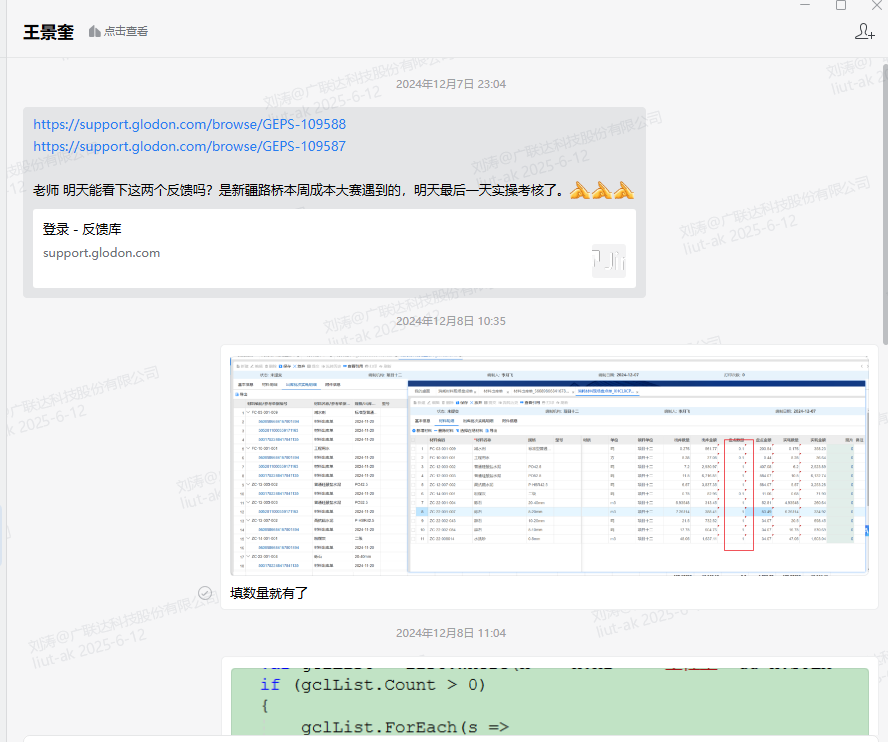Close the chat window
The width and height of the screenshot is (888, 742).
(877, 5)
